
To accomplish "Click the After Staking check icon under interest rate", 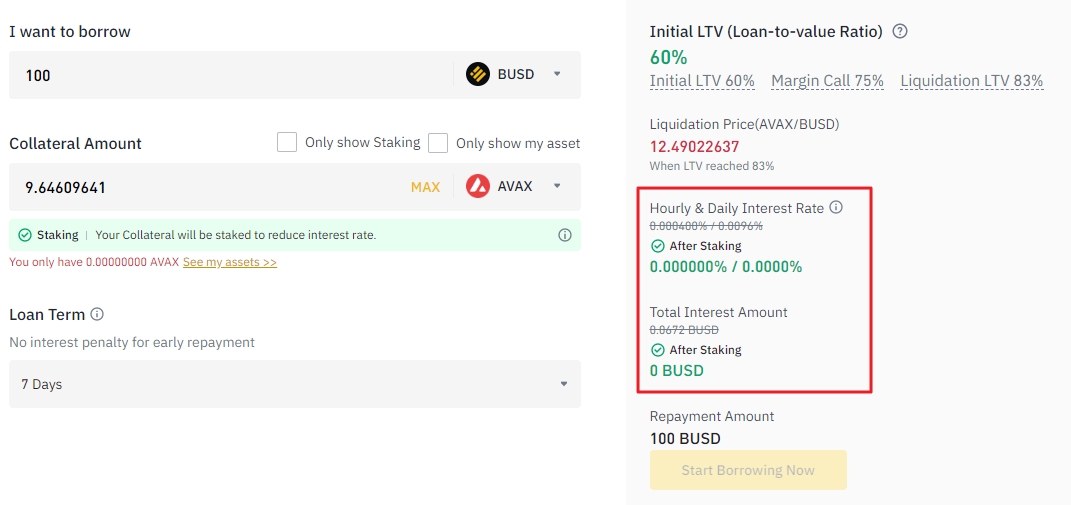I will click(x=657, y=246).
